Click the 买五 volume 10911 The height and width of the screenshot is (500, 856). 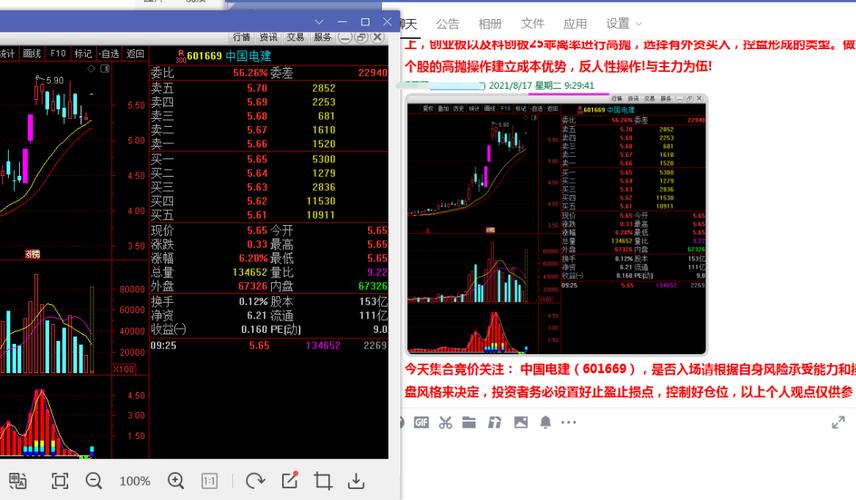[321, 215]
